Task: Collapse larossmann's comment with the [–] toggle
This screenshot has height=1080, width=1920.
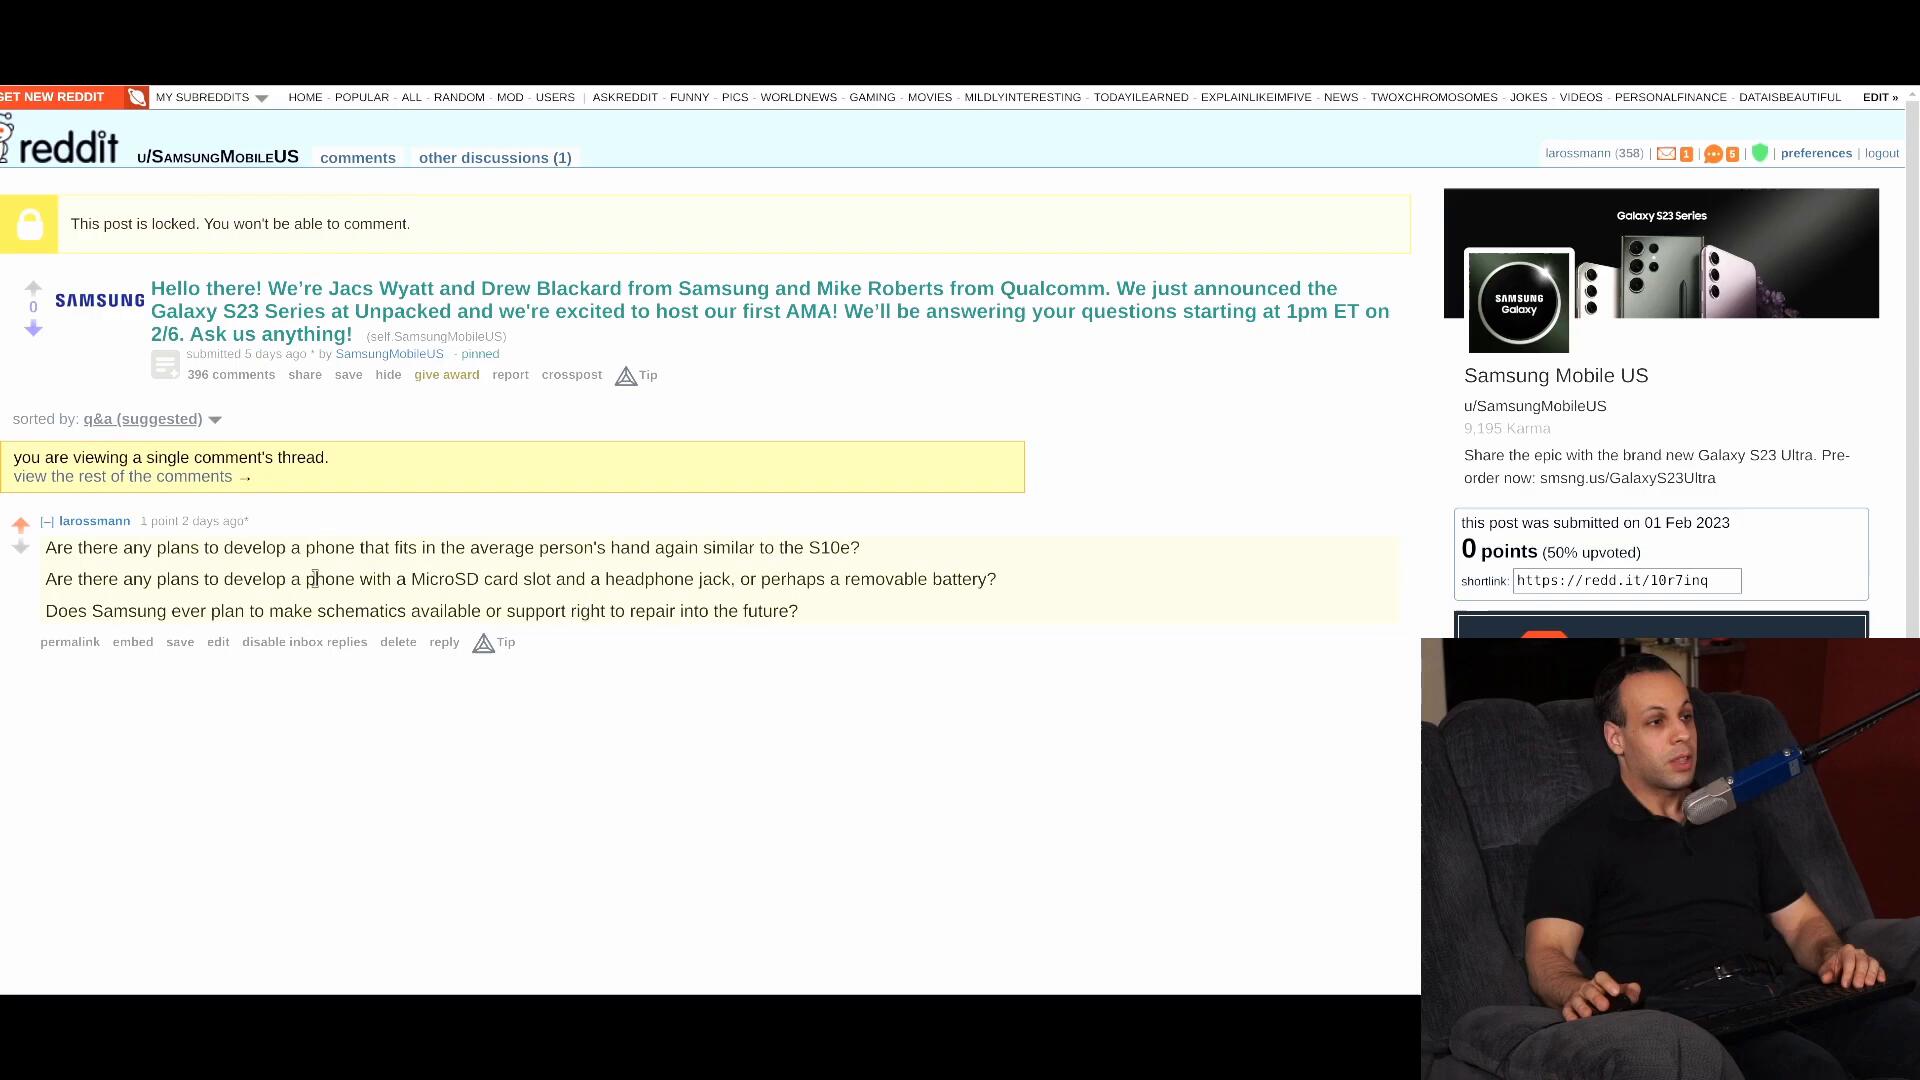Action: (47, 521)
